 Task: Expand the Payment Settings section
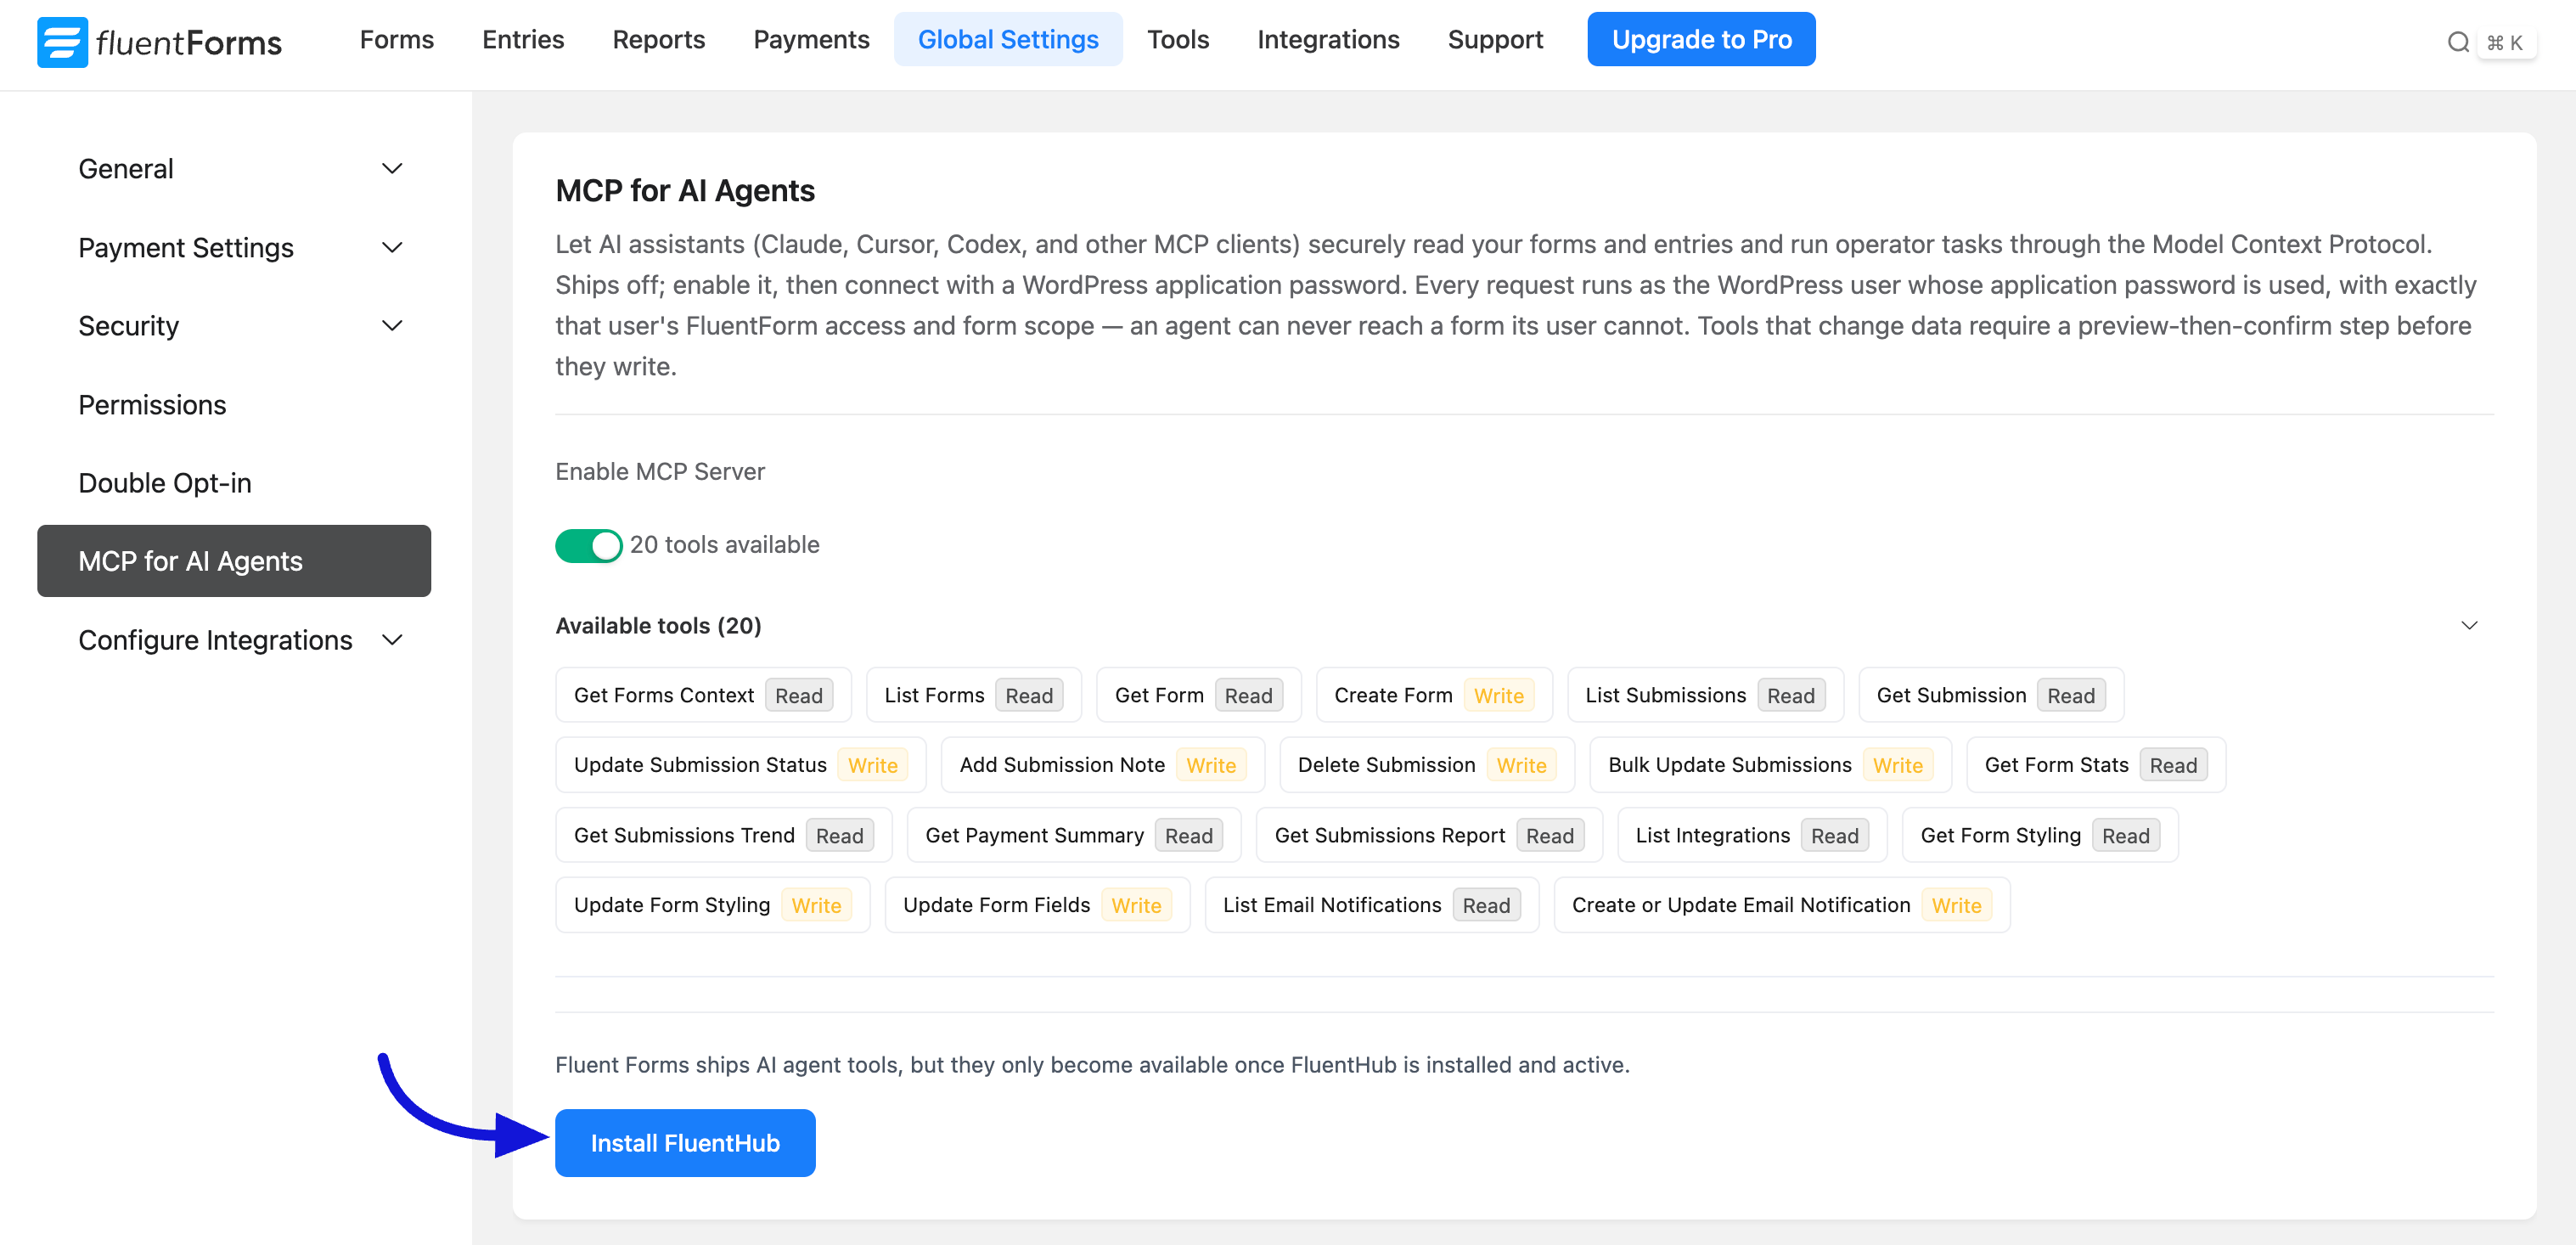(x=240, y=247)
